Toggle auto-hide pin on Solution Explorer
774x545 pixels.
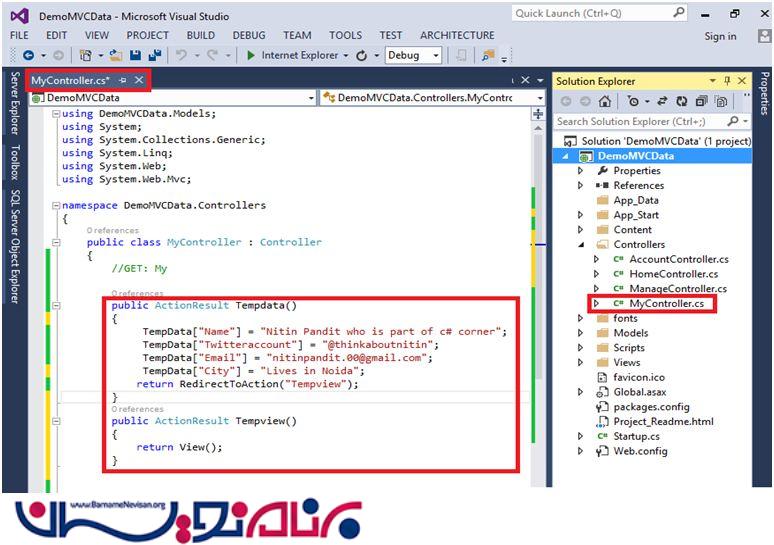(726, 81)
